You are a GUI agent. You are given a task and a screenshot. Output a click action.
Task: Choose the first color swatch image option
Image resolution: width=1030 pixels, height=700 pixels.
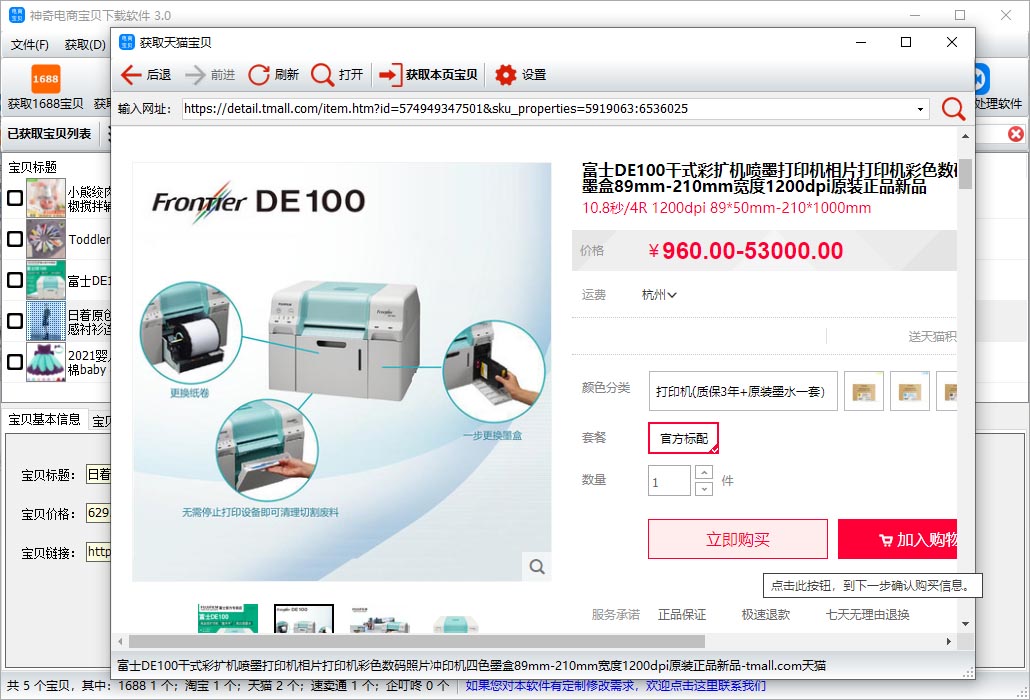(863, 391)
